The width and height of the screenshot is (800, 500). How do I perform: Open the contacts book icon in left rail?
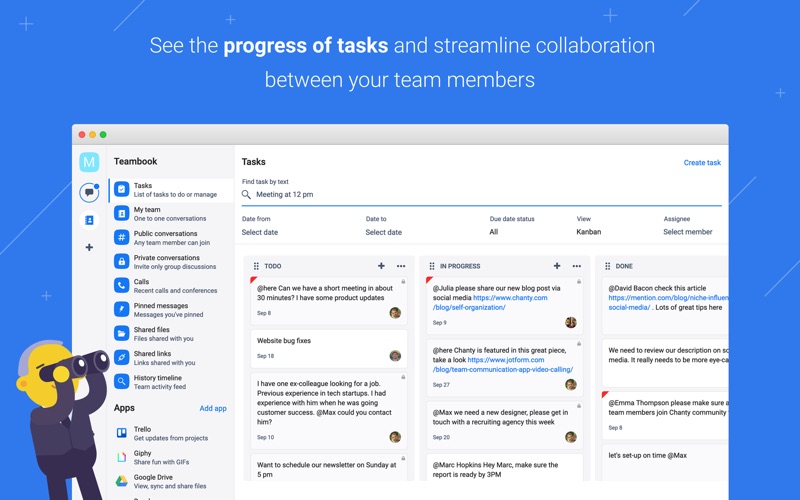tap(89, 220)
